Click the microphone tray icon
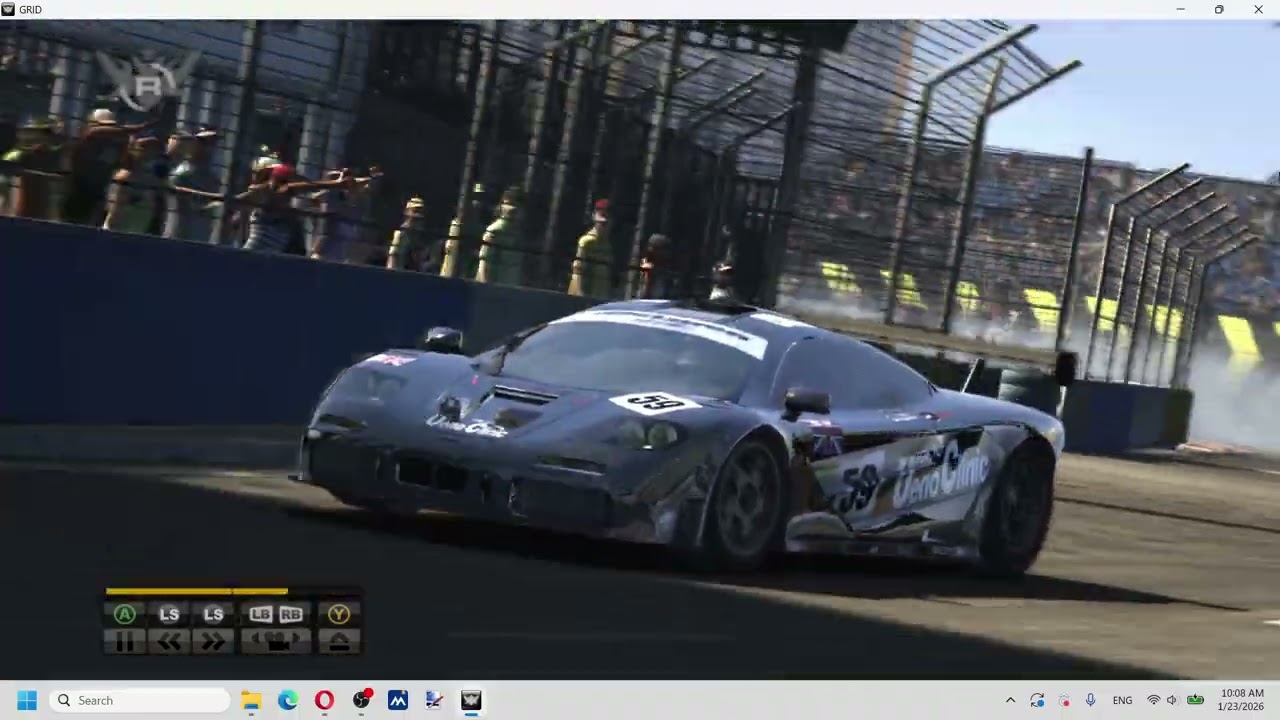 tap(1090, 700)
